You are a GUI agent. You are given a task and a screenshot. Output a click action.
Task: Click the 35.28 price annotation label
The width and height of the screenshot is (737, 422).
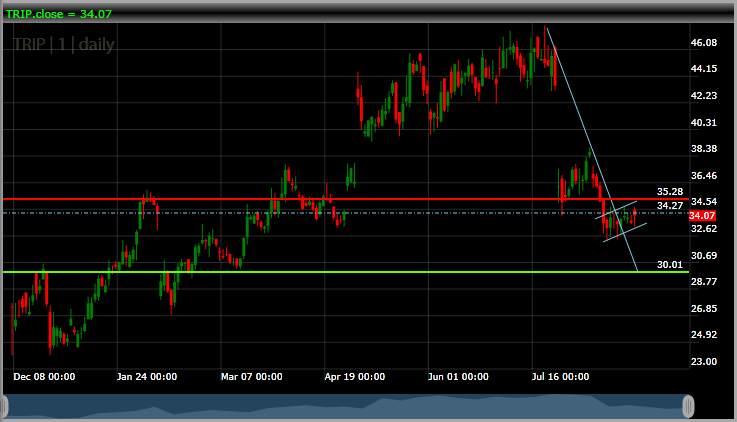click(669, 191)
